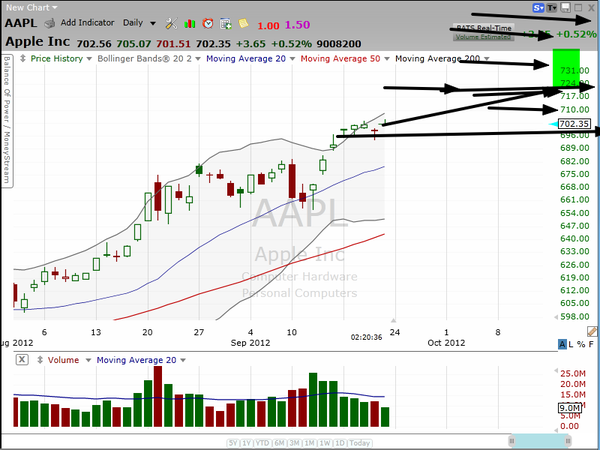Click the magenta 1.50 value
Viewport: 600px width, 450px height.
(x=297, y=25)
